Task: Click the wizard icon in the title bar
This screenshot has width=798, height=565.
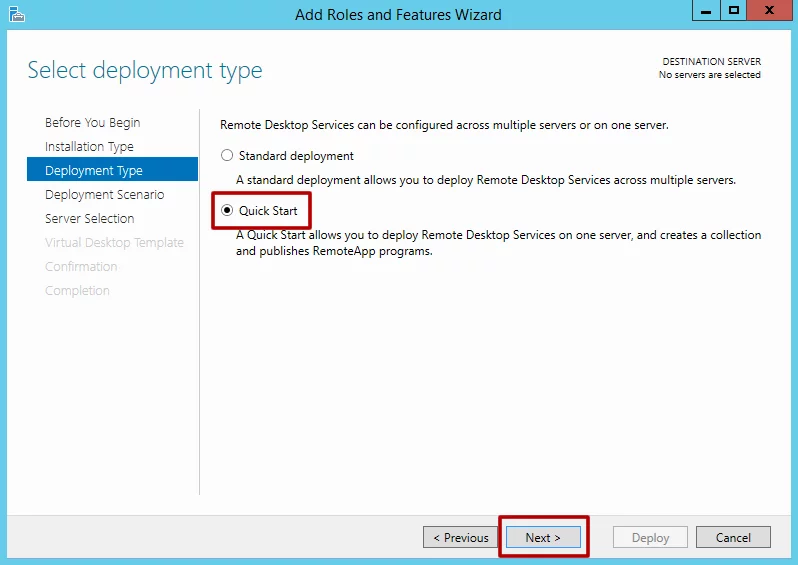Action: click(16, 14)
